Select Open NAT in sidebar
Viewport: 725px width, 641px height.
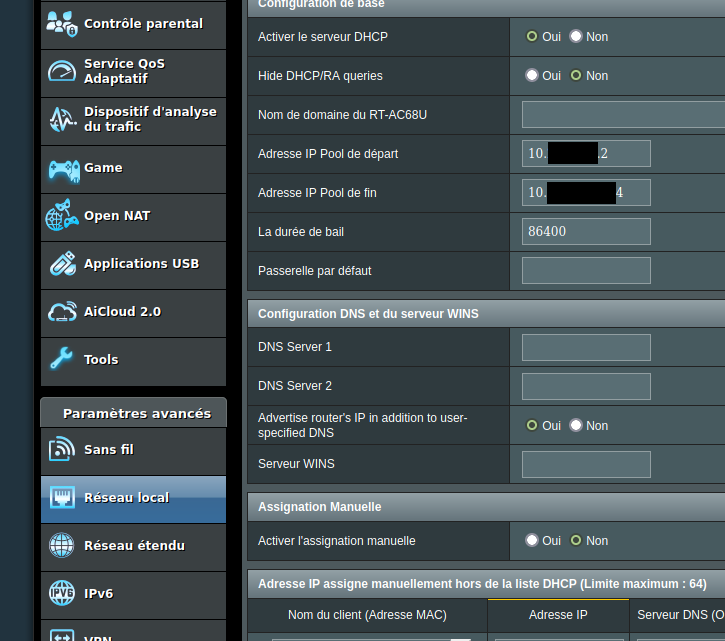coord(133,217)
